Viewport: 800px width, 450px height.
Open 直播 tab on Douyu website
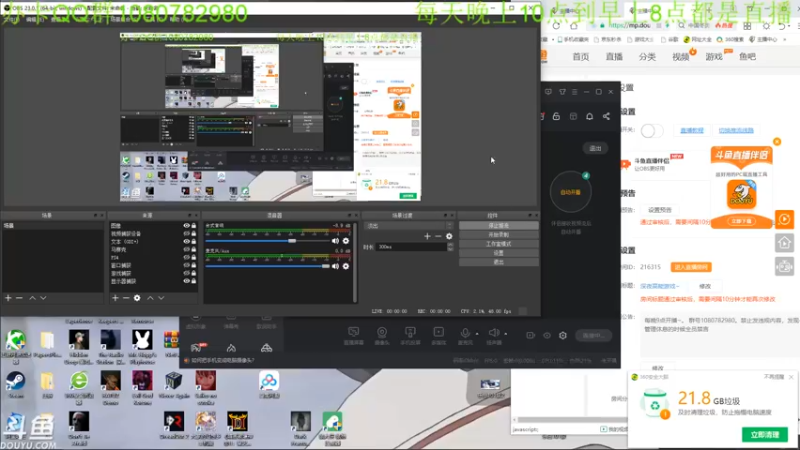pos(614,57)
